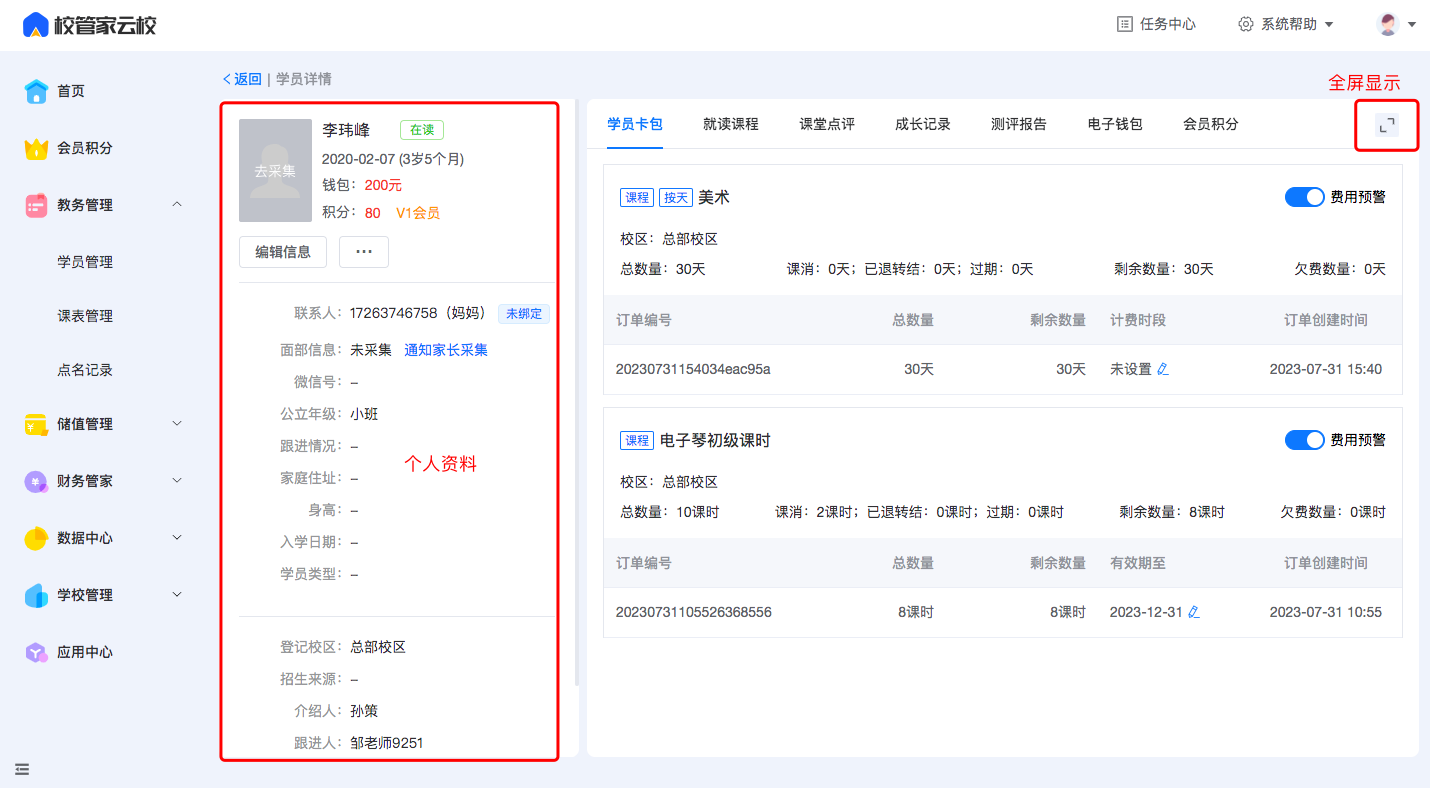Click the 任务中心 list icon
1430x788 pixels.
1125,24
